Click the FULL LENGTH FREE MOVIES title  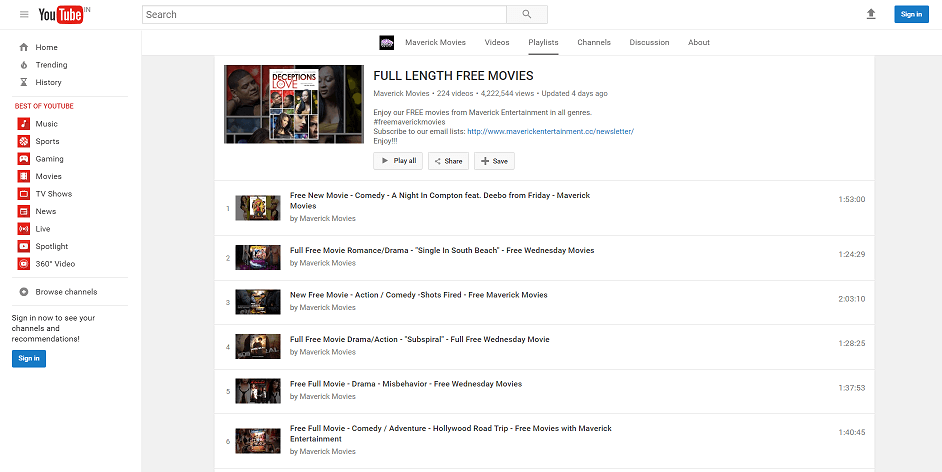(x=453, y=76)
